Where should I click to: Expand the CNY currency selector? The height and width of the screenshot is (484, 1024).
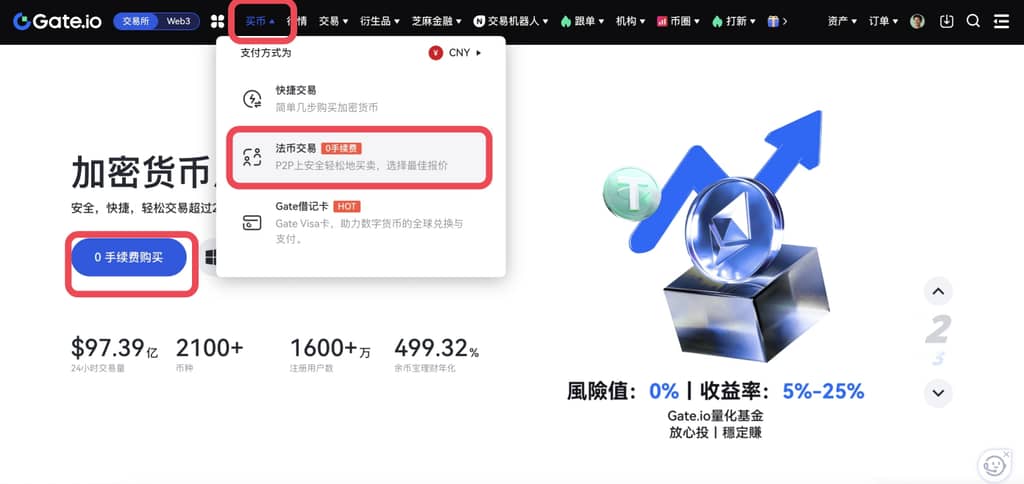point(455,53)
